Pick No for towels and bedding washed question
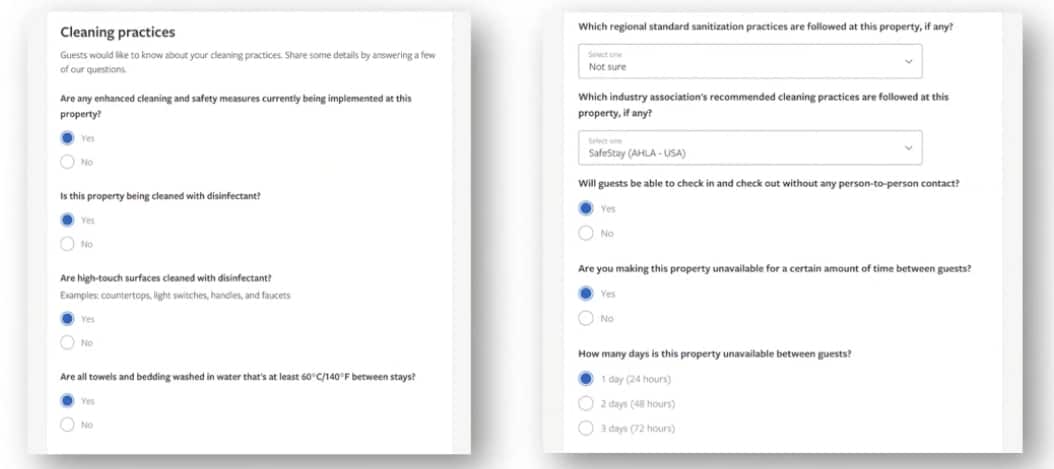 (x=67, y=425)
